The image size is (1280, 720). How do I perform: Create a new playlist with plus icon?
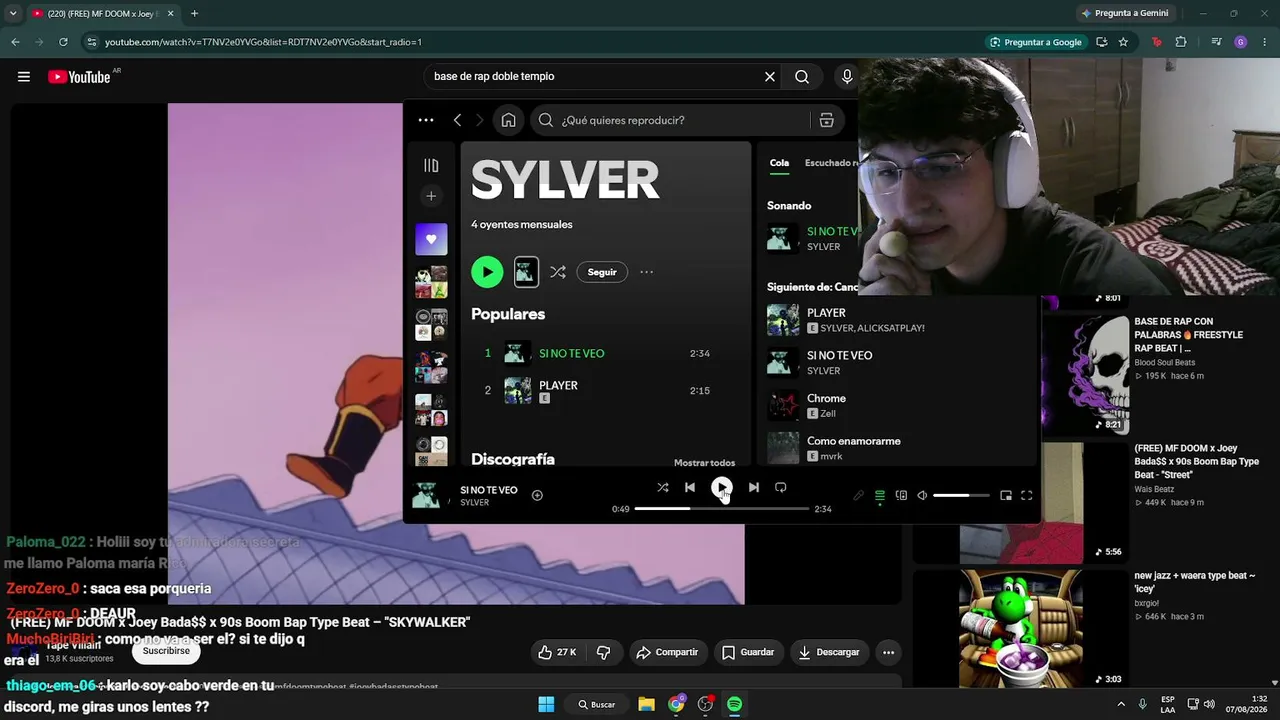pos(431,196)
